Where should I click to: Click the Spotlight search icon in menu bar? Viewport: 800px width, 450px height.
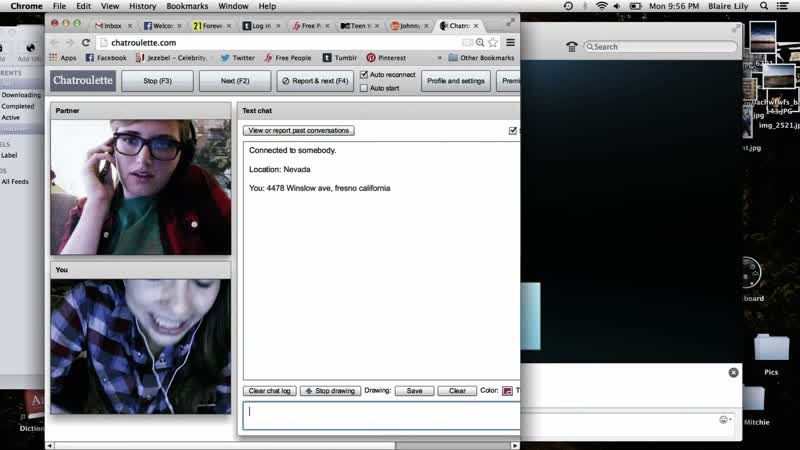click(x=764, y=6)
